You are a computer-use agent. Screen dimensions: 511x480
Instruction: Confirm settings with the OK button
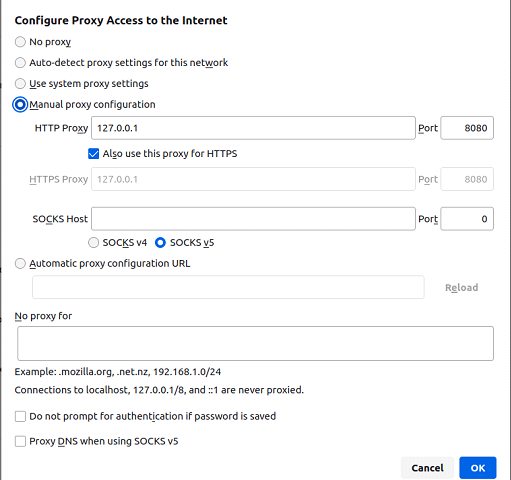pyautogui.click(x=478, y=468)
